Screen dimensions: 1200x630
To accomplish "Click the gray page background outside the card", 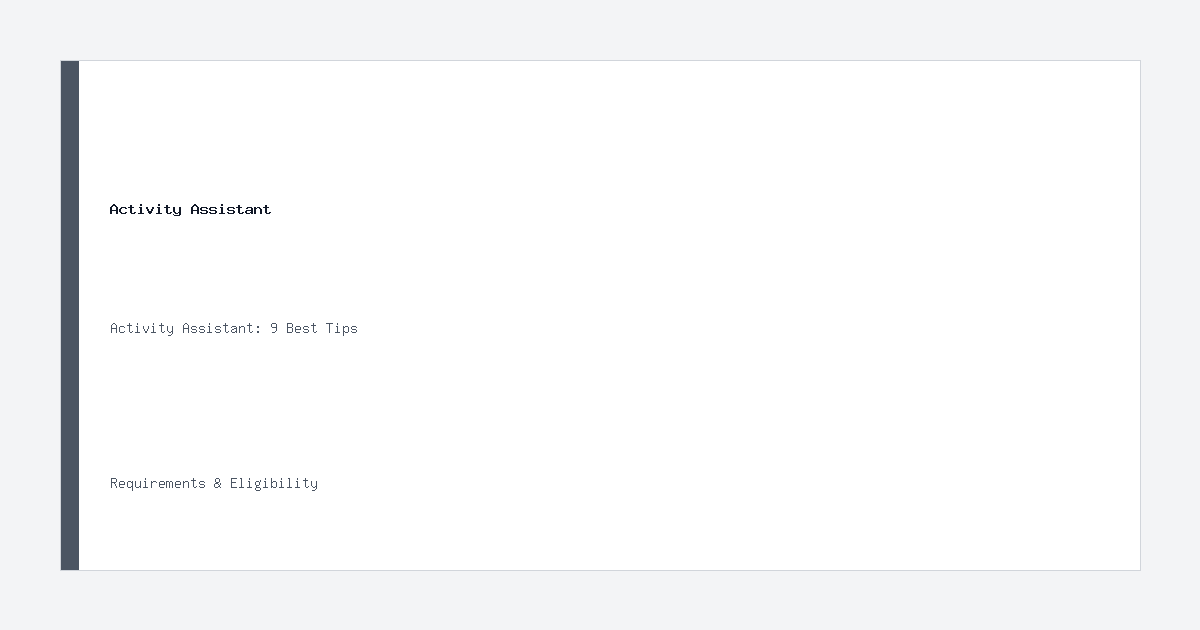I will pyautogui.click(x=600, y=30).
